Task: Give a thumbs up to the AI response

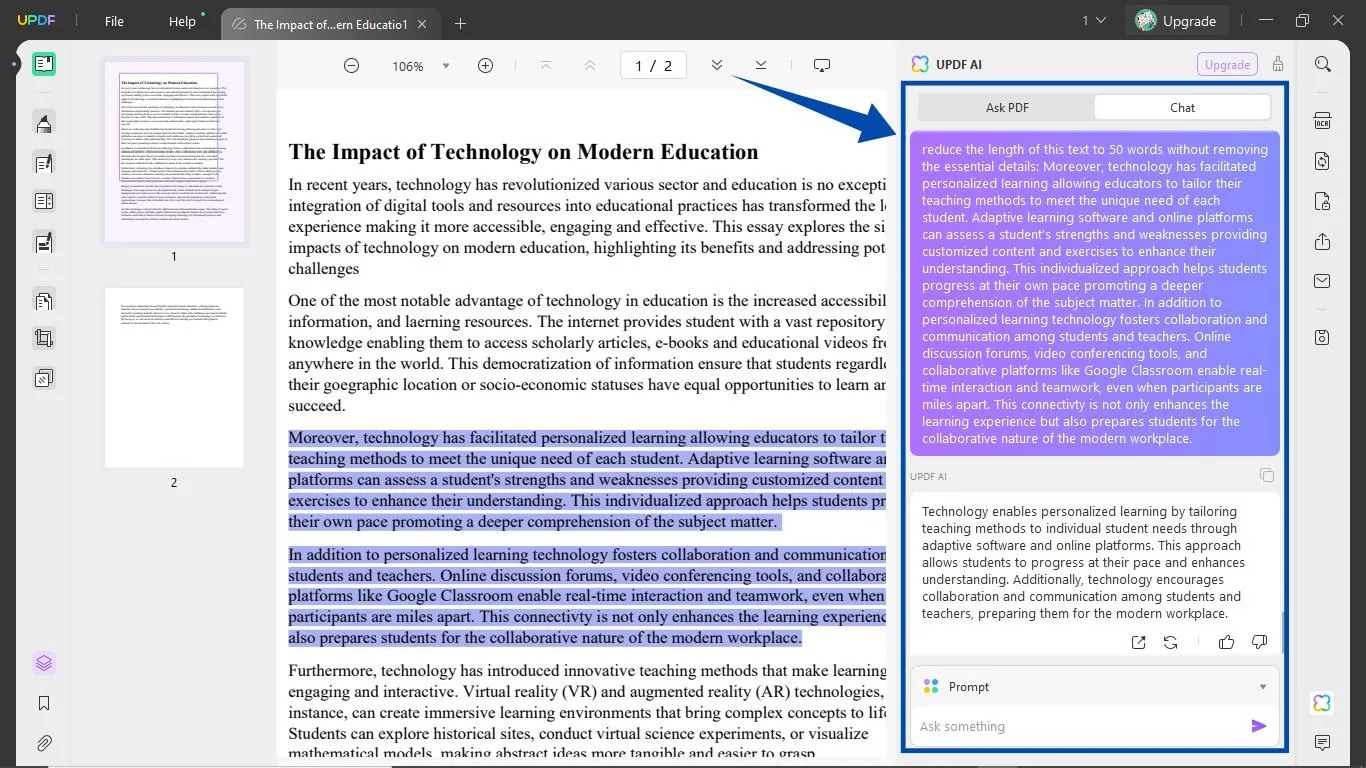Action: click(x=1226, y=641)
